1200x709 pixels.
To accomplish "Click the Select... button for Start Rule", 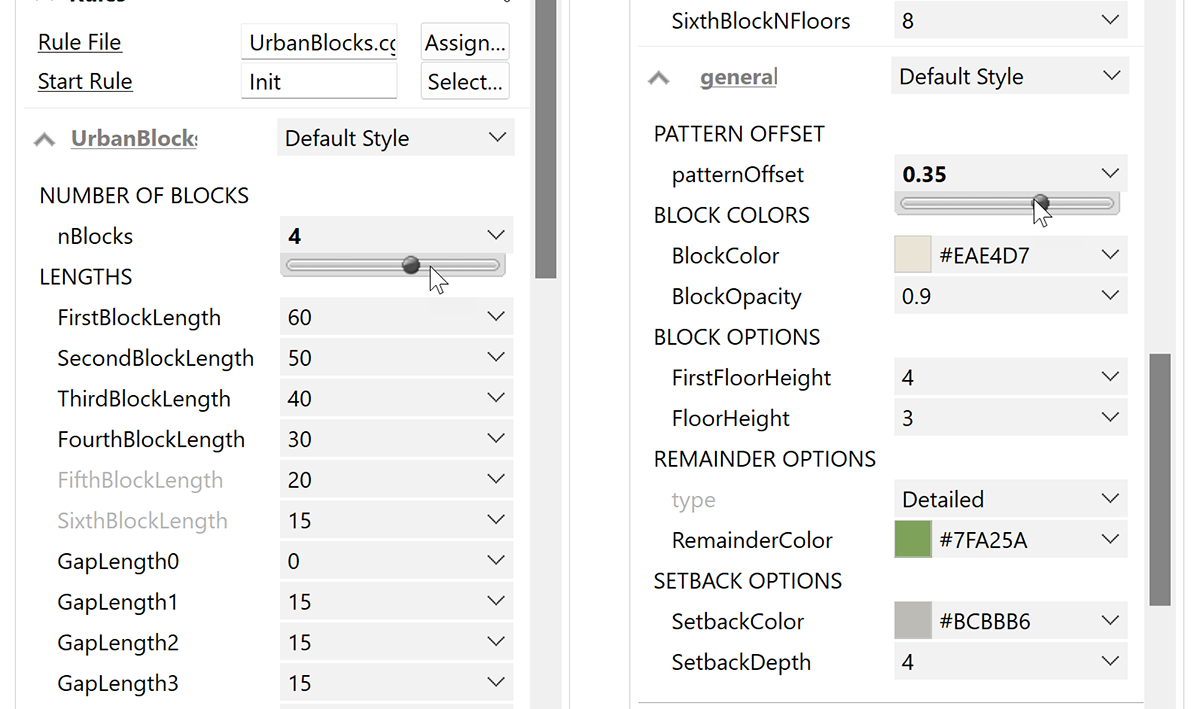I will pyautogui.click(x=464, y=81).
